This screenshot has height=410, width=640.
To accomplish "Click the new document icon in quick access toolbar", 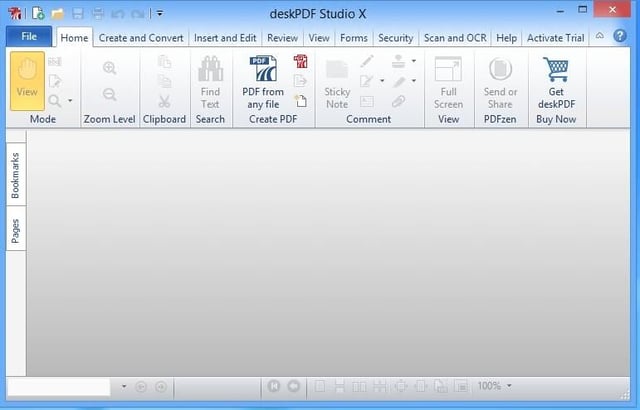I will tap(38, 13).
